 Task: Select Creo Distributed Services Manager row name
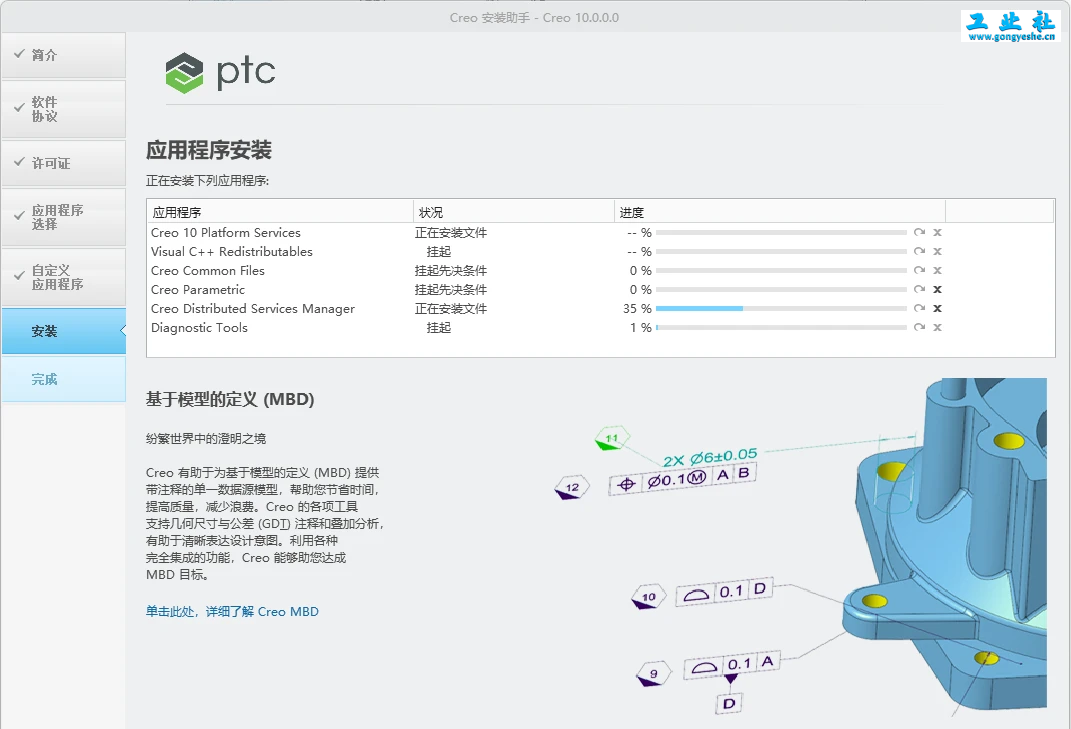[x=253, y=309]
